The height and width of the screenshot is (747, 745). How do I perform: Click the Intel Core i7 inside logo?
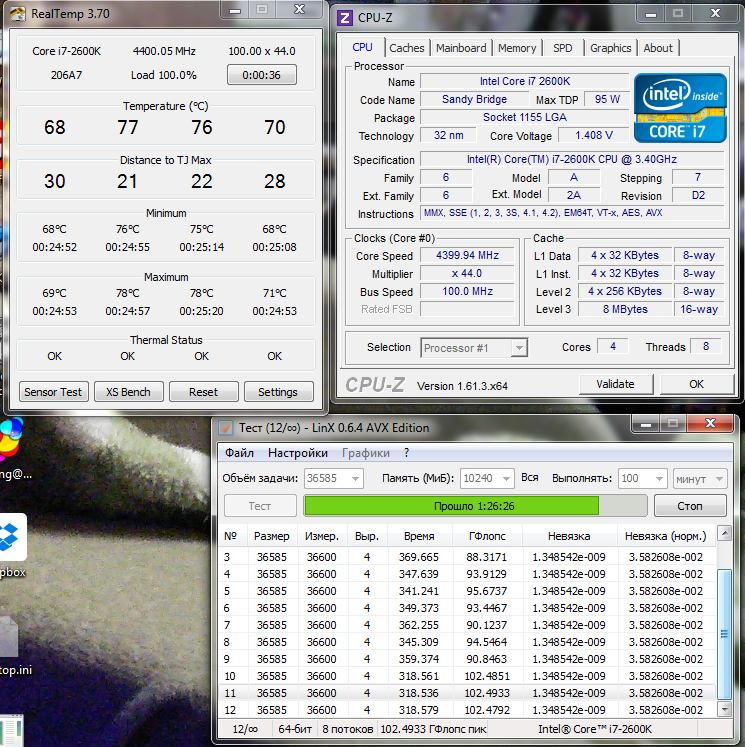coord(680,108)
